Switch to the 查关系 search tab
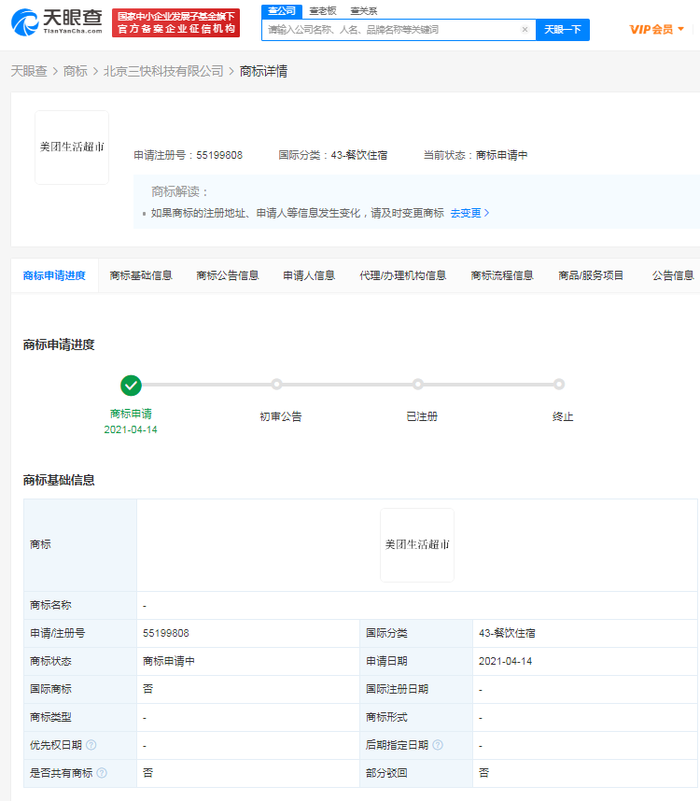Image resolution: width=700 pixels, height=801 pixels. [363, 10]
